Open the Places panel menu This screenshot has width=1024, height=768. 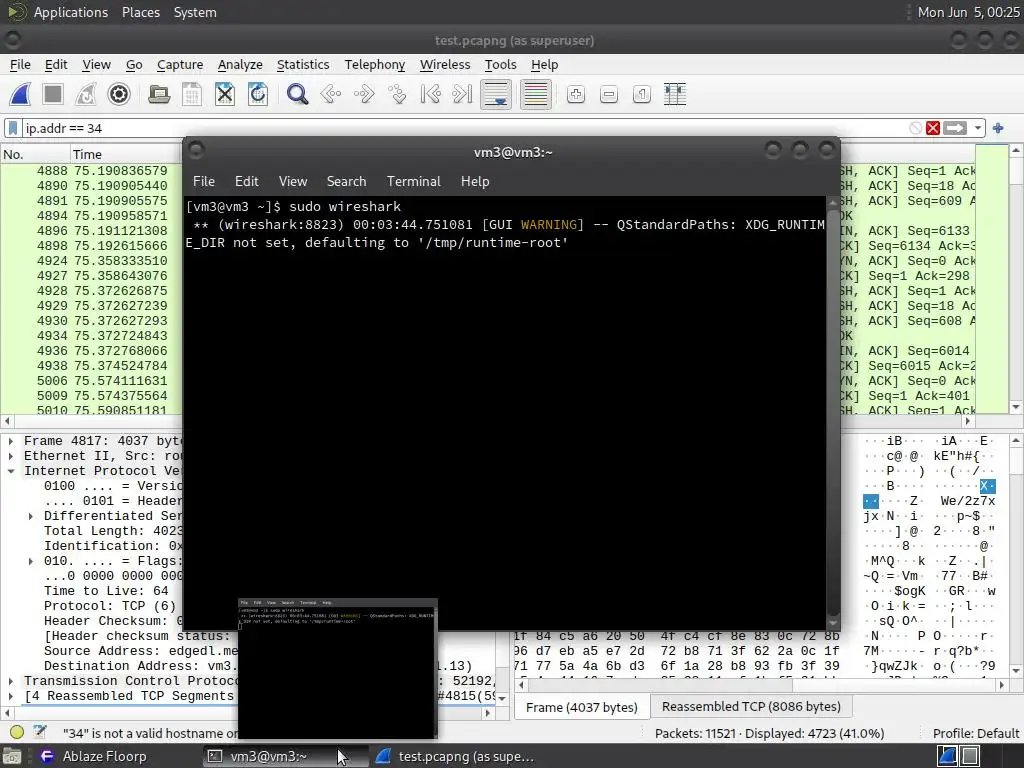click(x=141, y=12)
